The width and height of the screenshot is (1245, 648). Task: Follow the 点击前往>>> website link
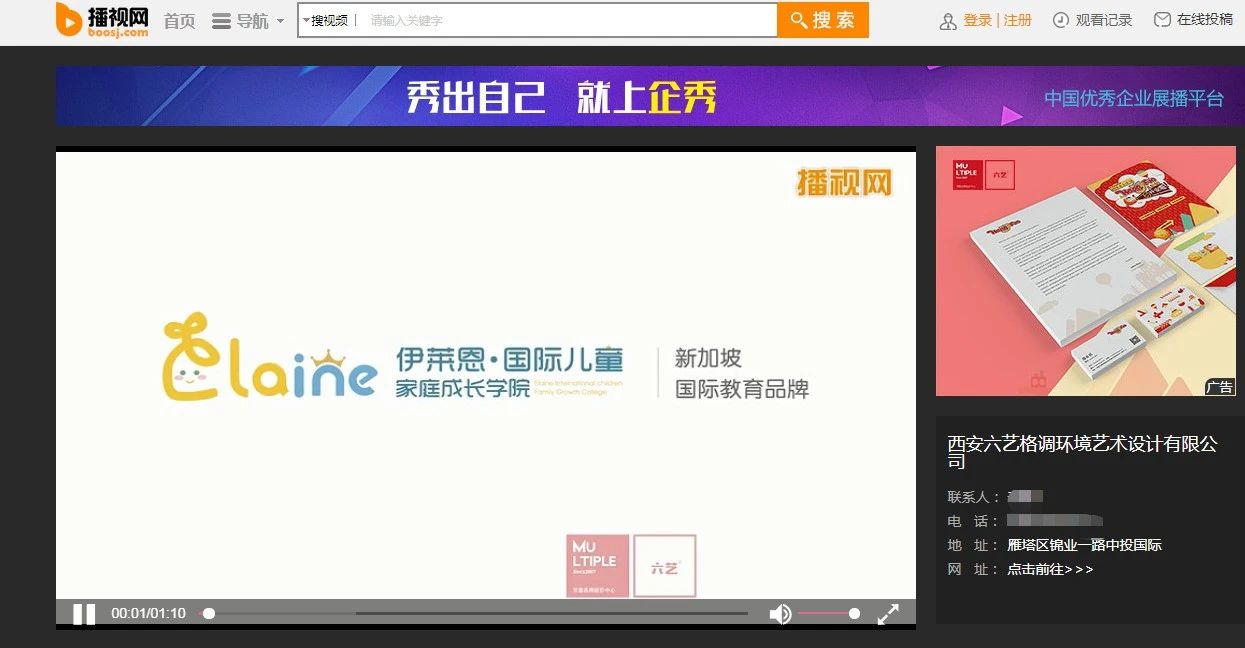click(1050, 569)
